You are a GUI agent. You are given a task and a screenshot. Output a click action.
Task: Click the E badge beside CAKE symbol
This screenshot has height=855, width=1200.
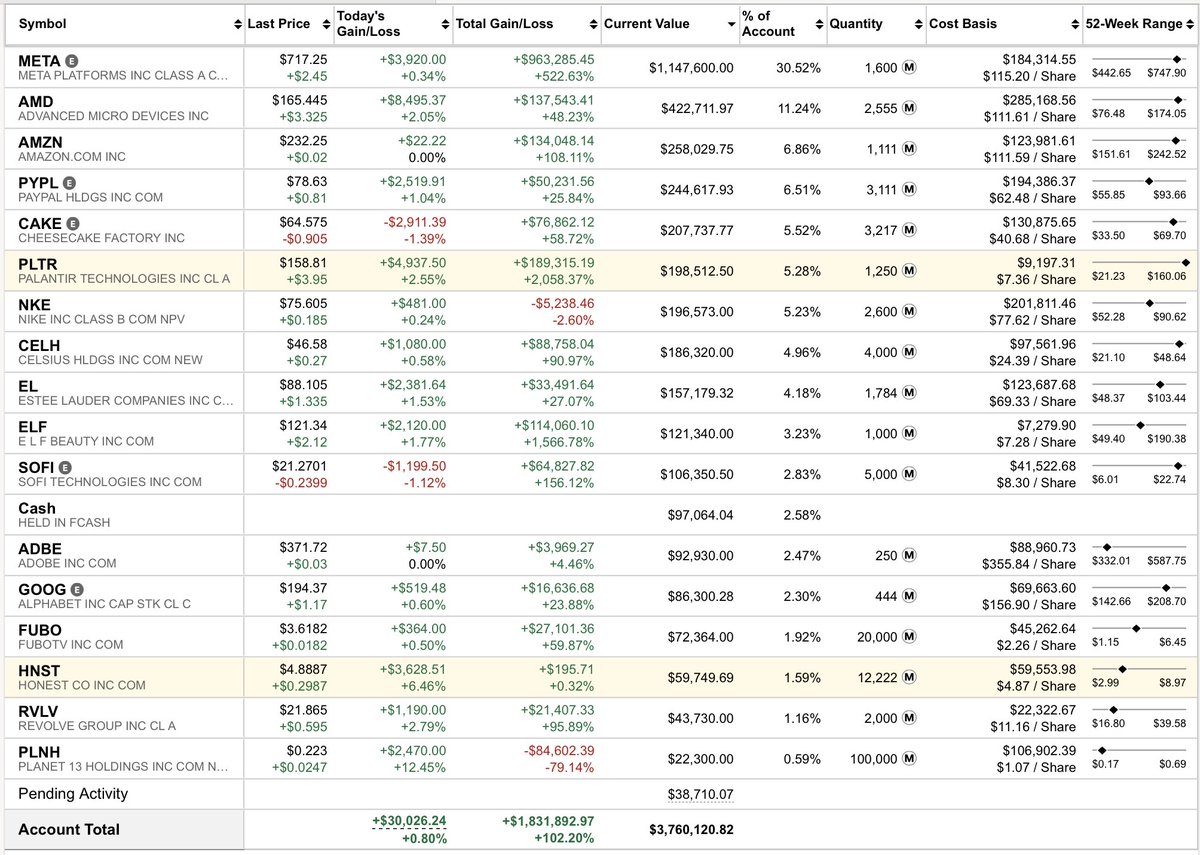pyautogui.click(x=73, y=223)
